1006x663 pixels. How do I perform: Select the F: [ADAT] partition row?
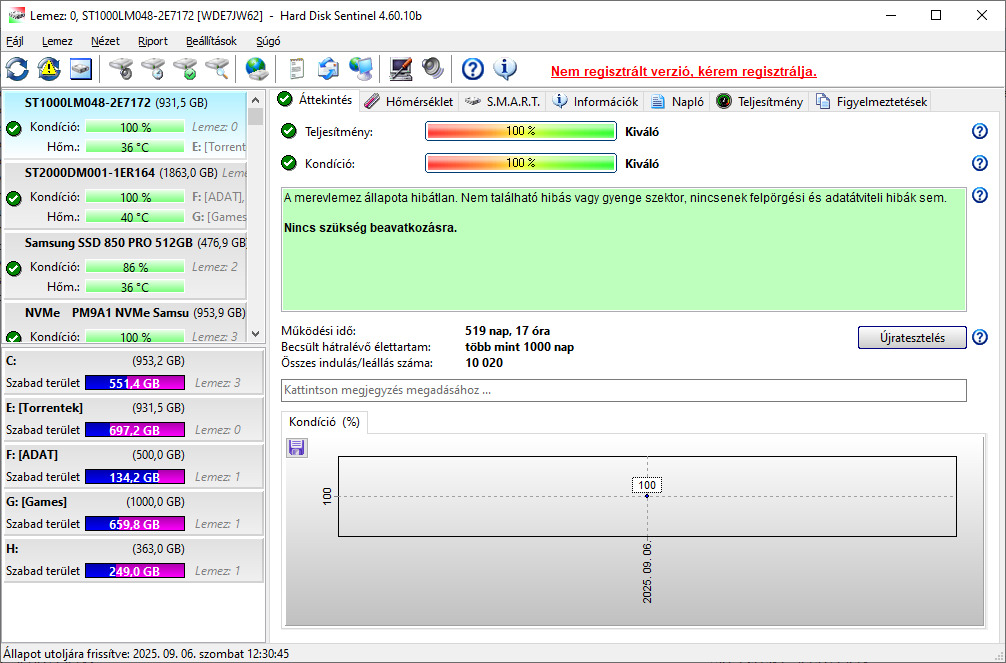133,466
